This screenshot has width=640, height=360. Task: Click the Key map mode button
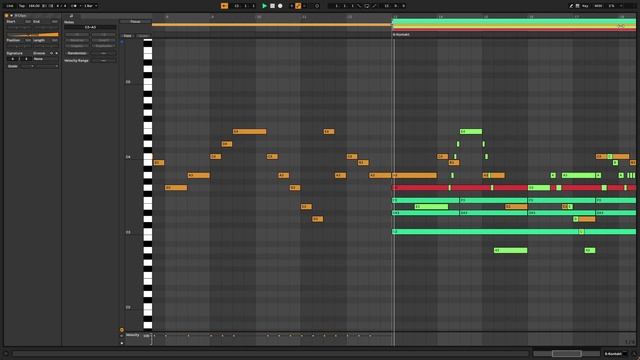(x=585, y=6)
